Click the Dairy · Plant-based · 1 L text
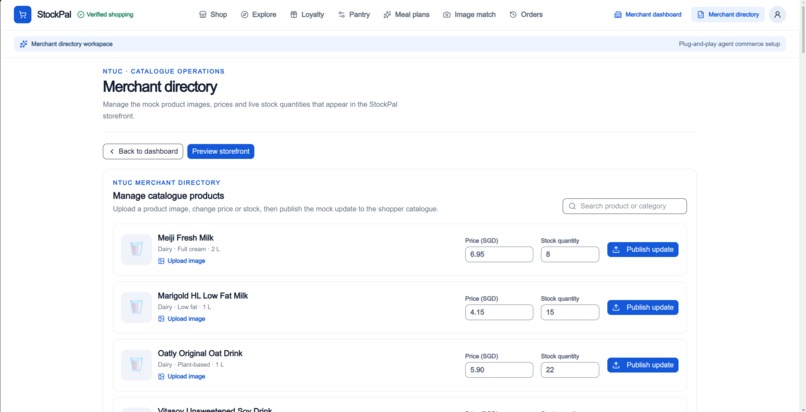The height and width of the screenshot is (412, 806). point(191,365)
